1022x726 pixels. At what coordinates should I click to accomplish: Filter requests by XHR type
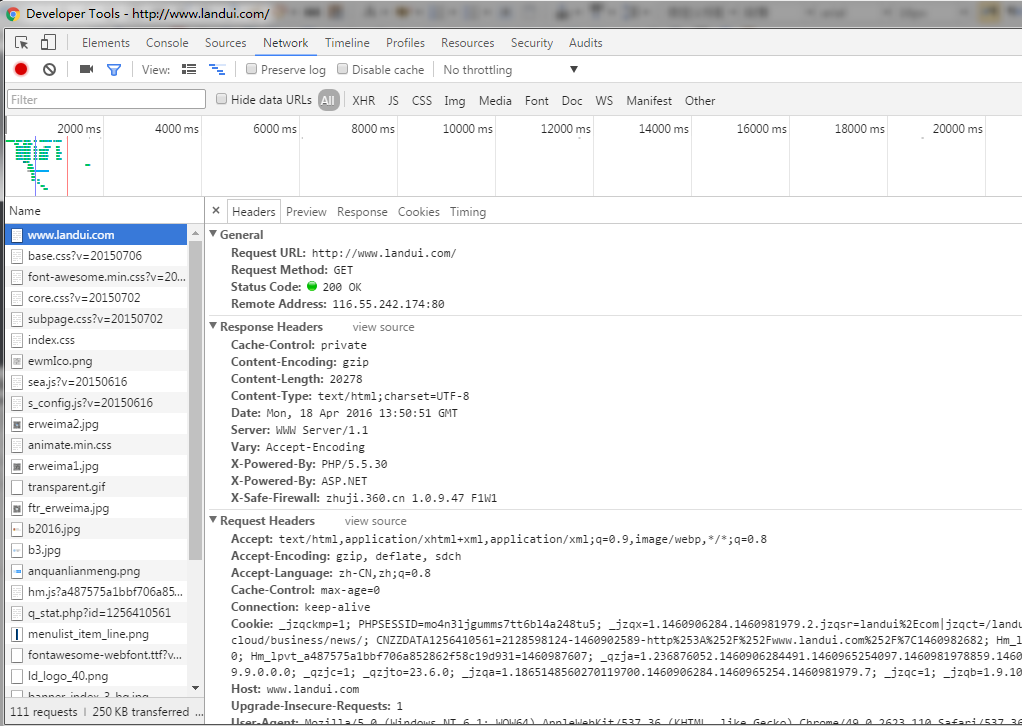[363, 100]
